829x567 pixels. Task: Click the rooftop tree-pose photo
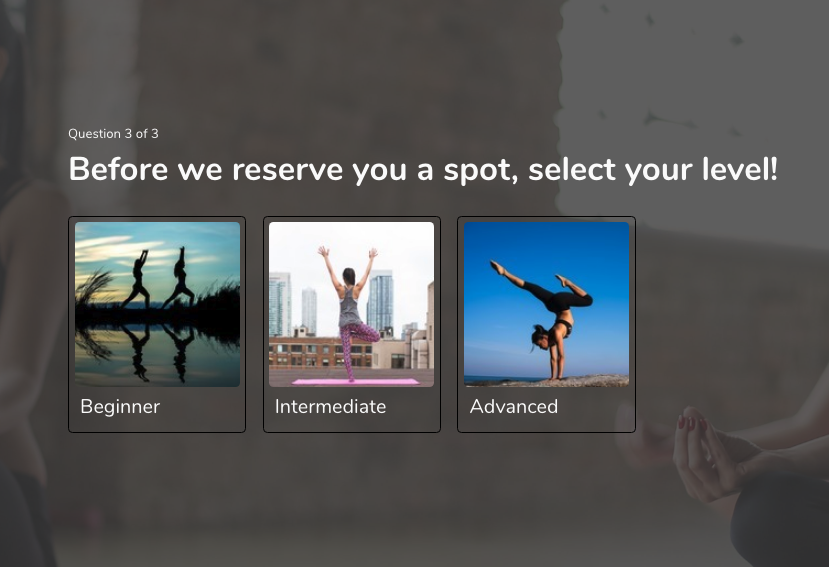pos(352,304)
